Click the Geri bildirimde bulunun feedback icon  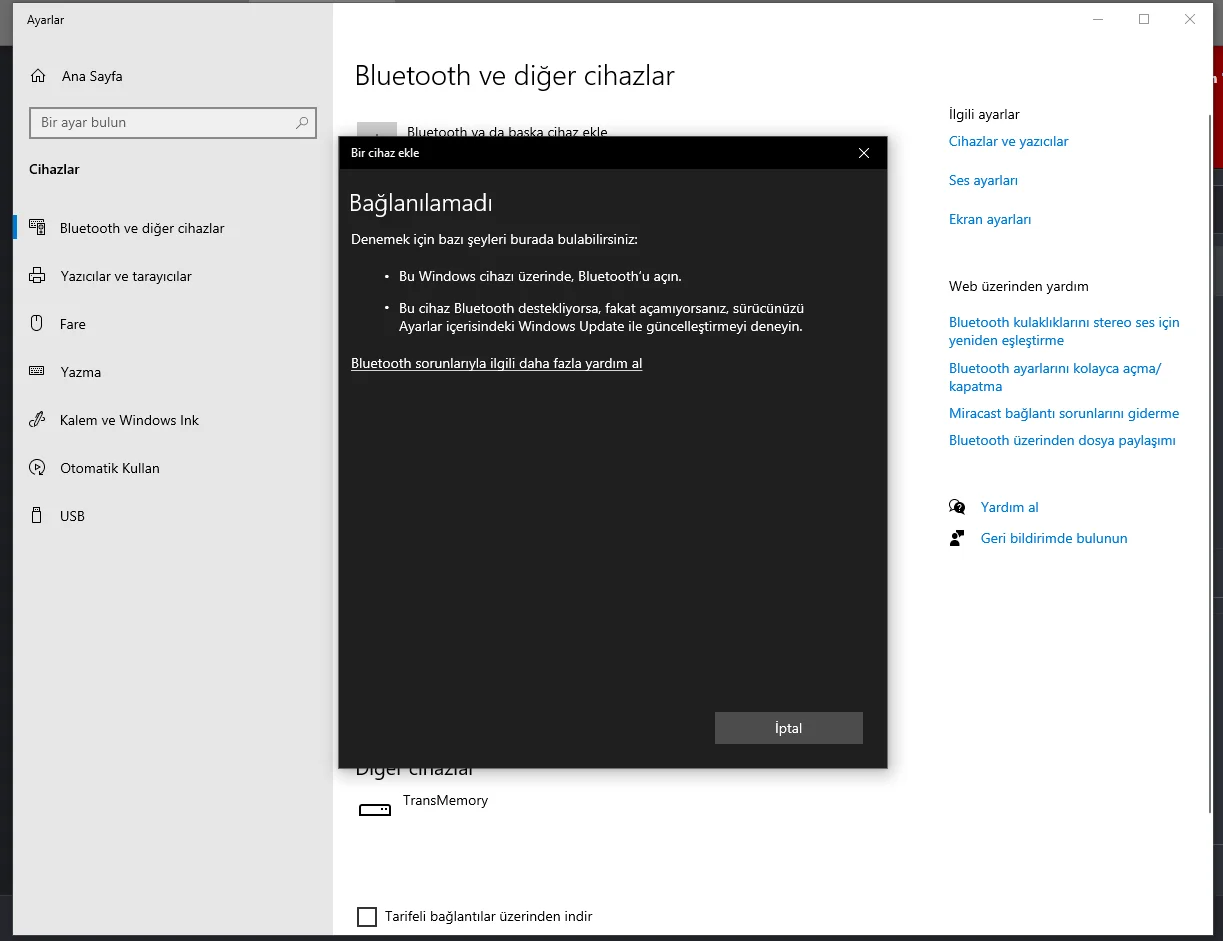(x=957, y=538)
